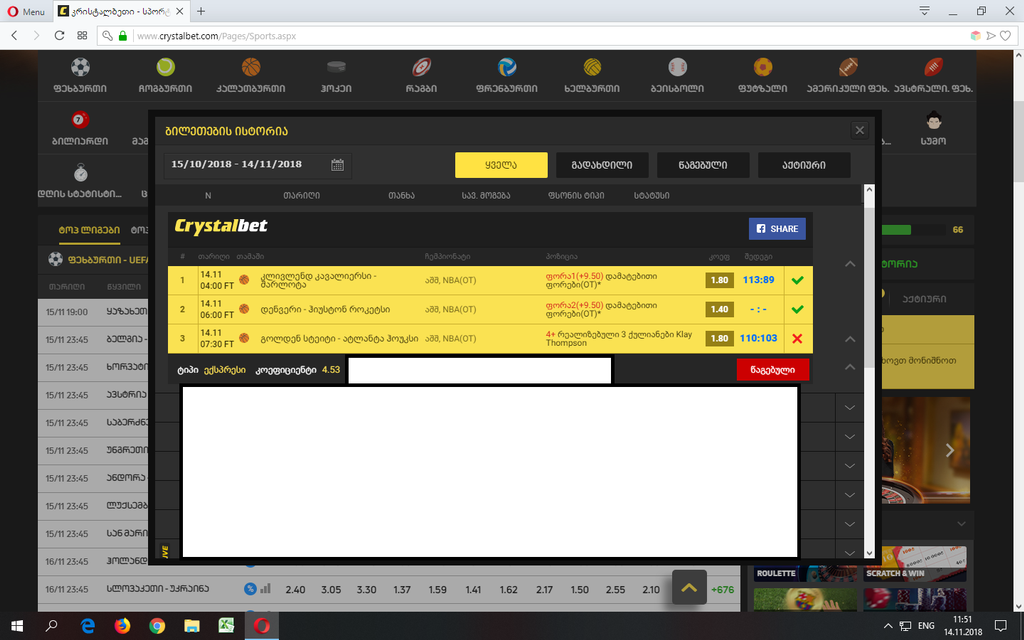The image size is (1024, 640).
Task: Select the handball sport icon
Action: (x=592, y=67)
